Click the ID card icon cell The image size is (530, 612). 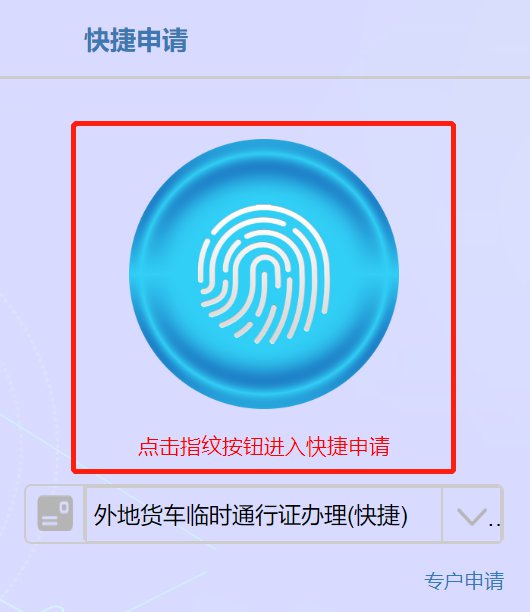tap(55, 514)
